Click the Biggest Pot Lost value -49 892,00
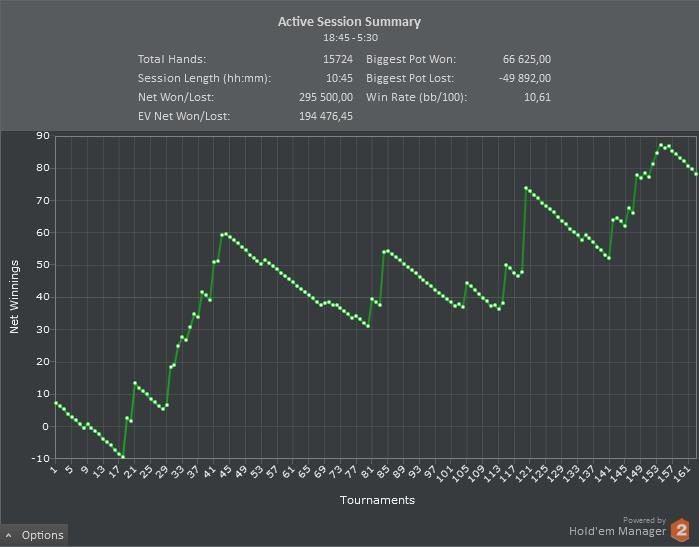699x547 pixels. [525, 78]
